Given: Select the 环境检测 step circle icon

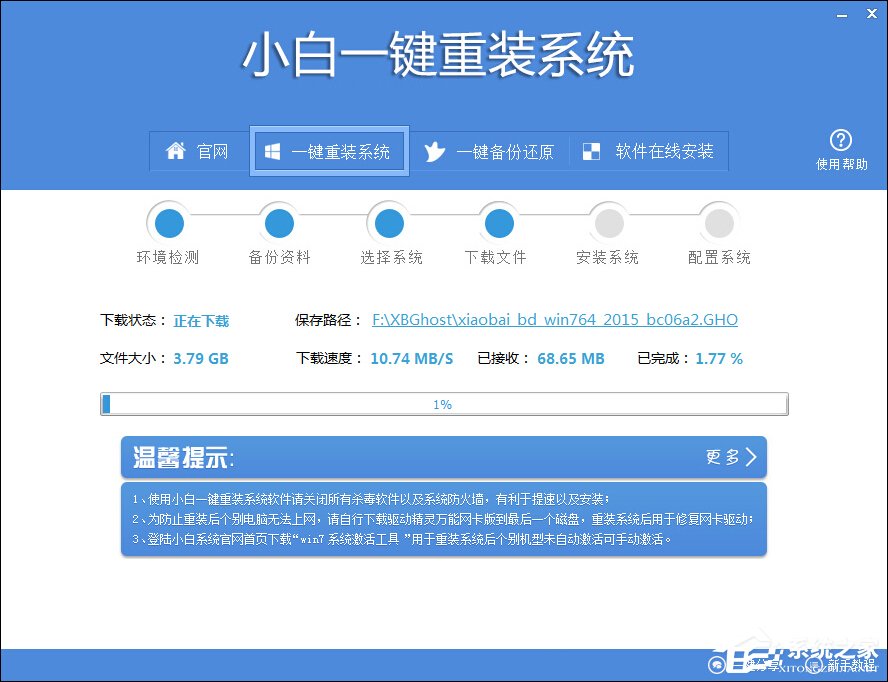Looking at the screenshot, I should (168, 223).
